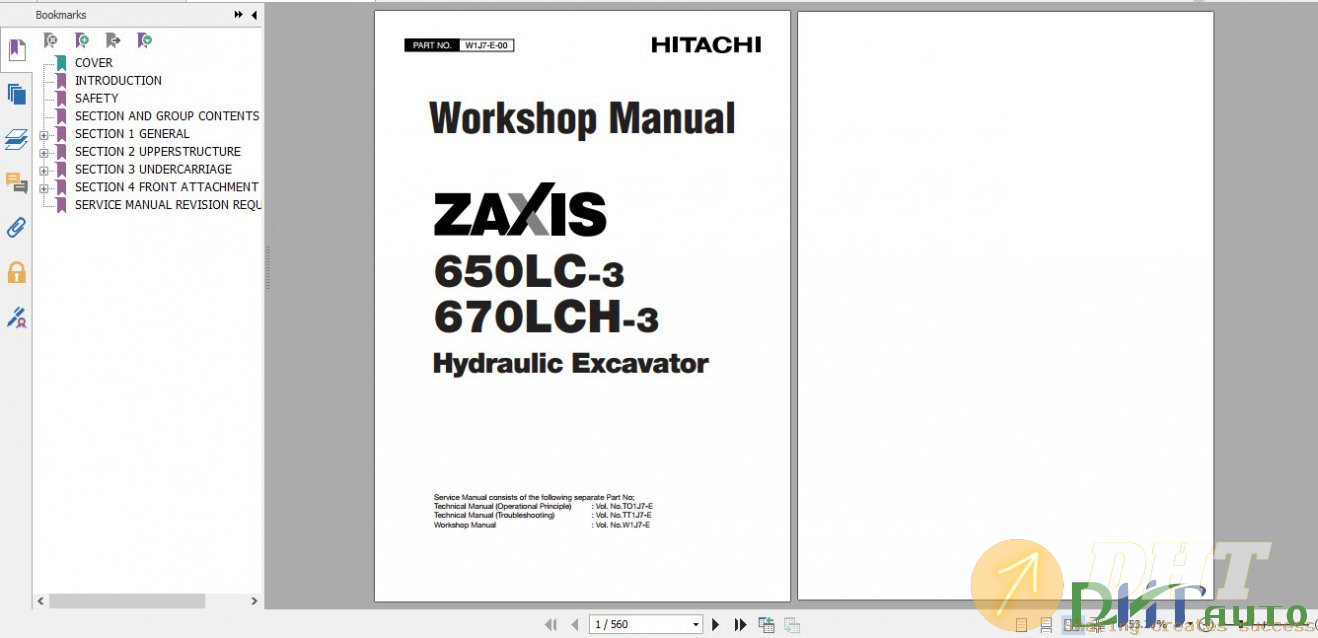The height and width of the screenshot is (638, 1318).
Task: Select SECTION 2 UPPERSTRUCTURE bookmark text
Action: 158,152
